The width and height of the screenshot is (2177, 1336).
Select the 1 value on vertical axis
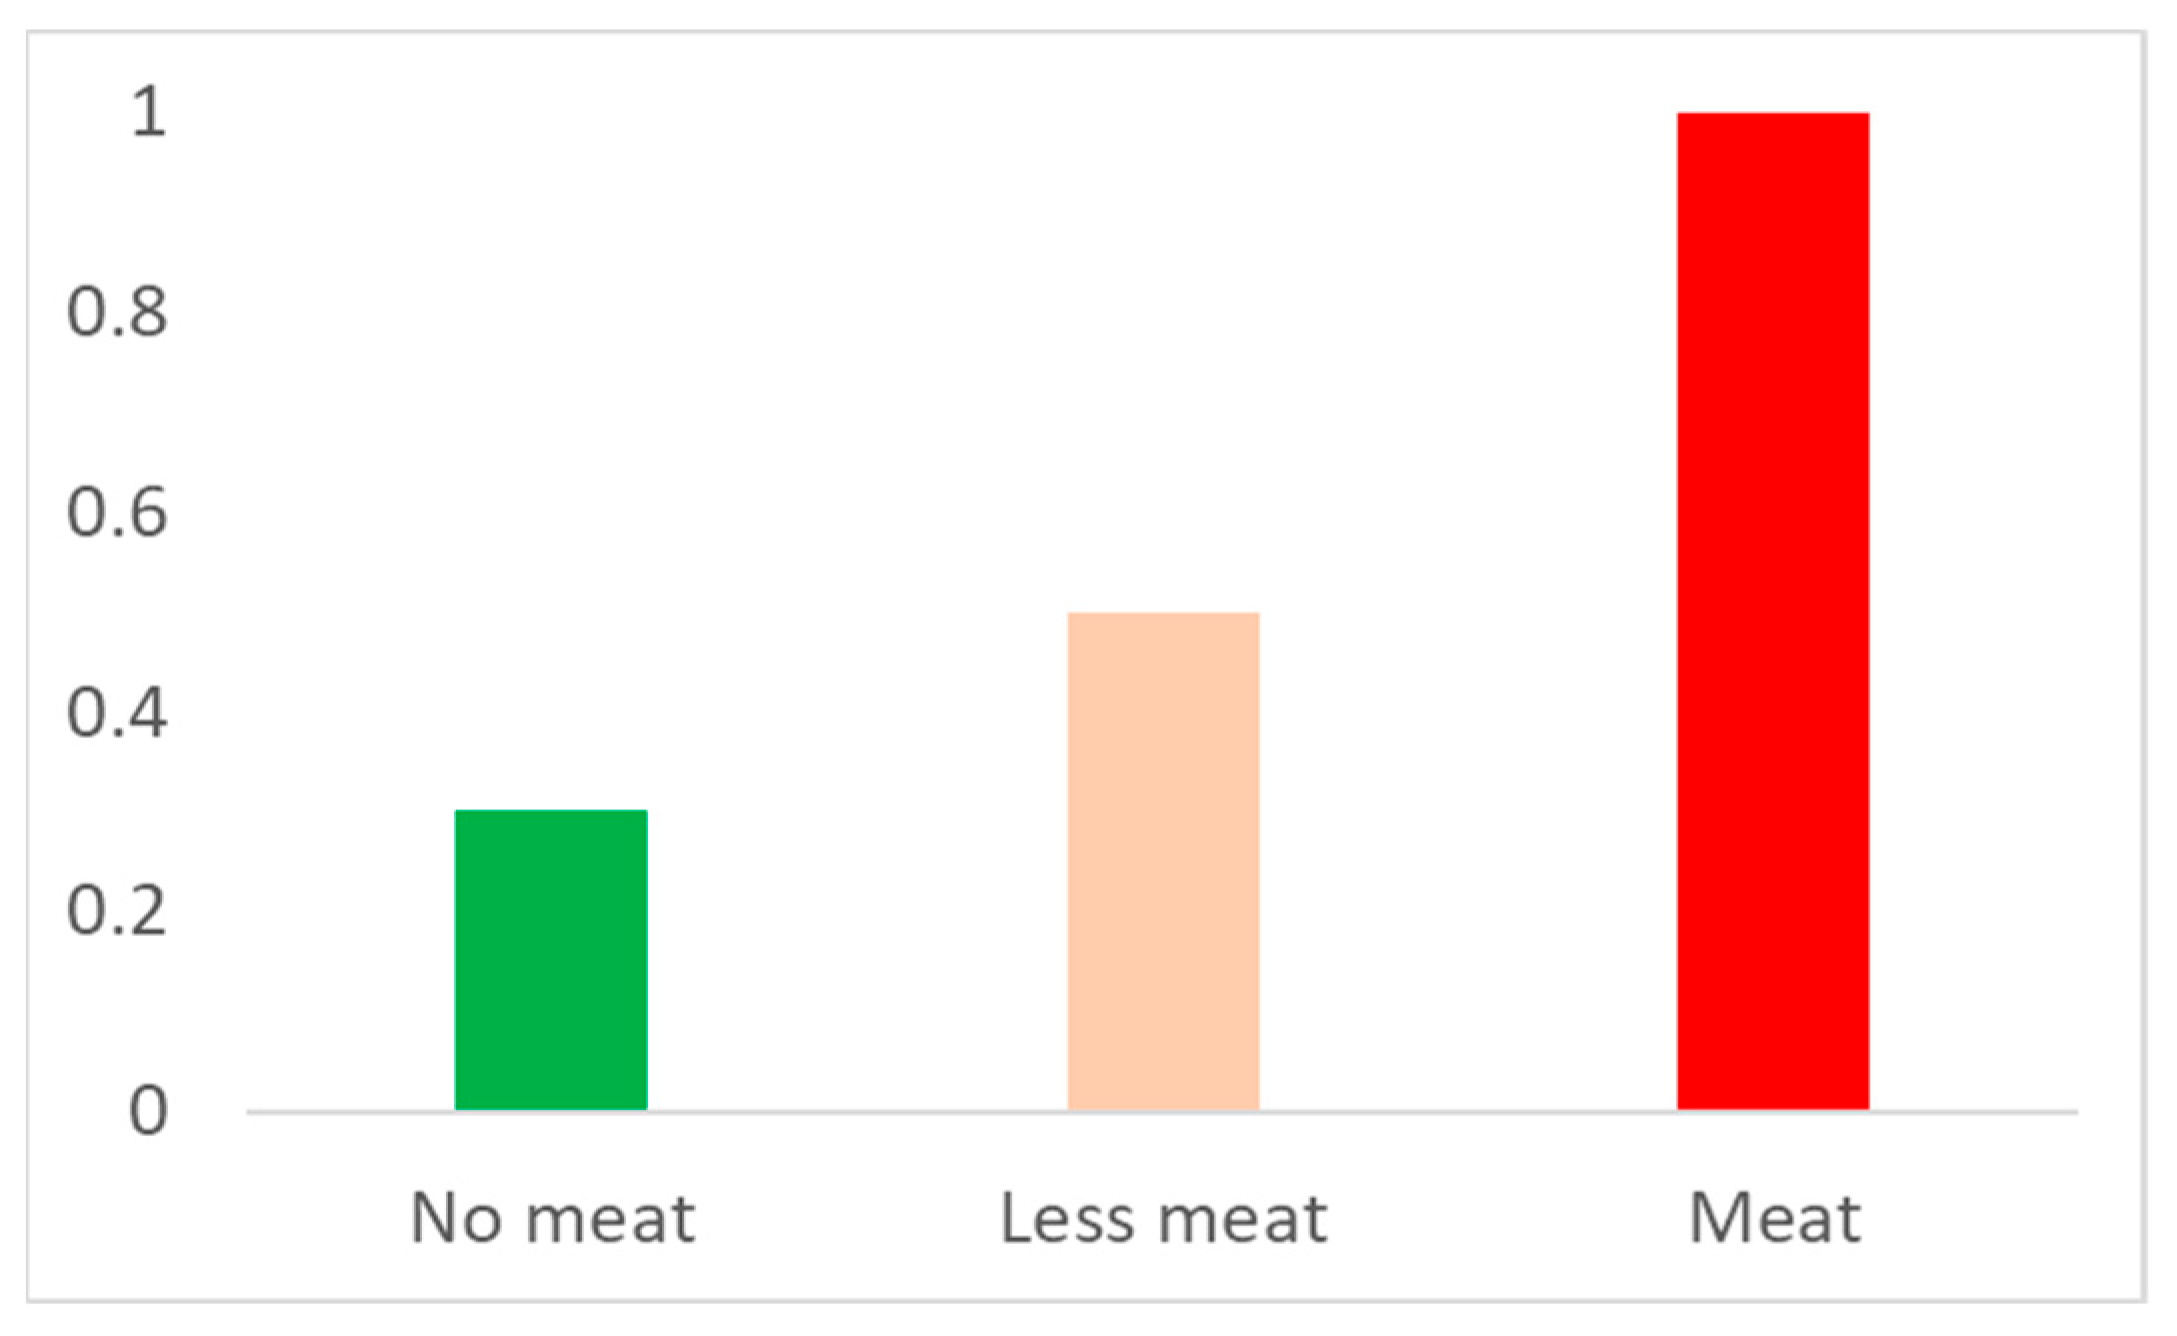[x=148, y=111]
